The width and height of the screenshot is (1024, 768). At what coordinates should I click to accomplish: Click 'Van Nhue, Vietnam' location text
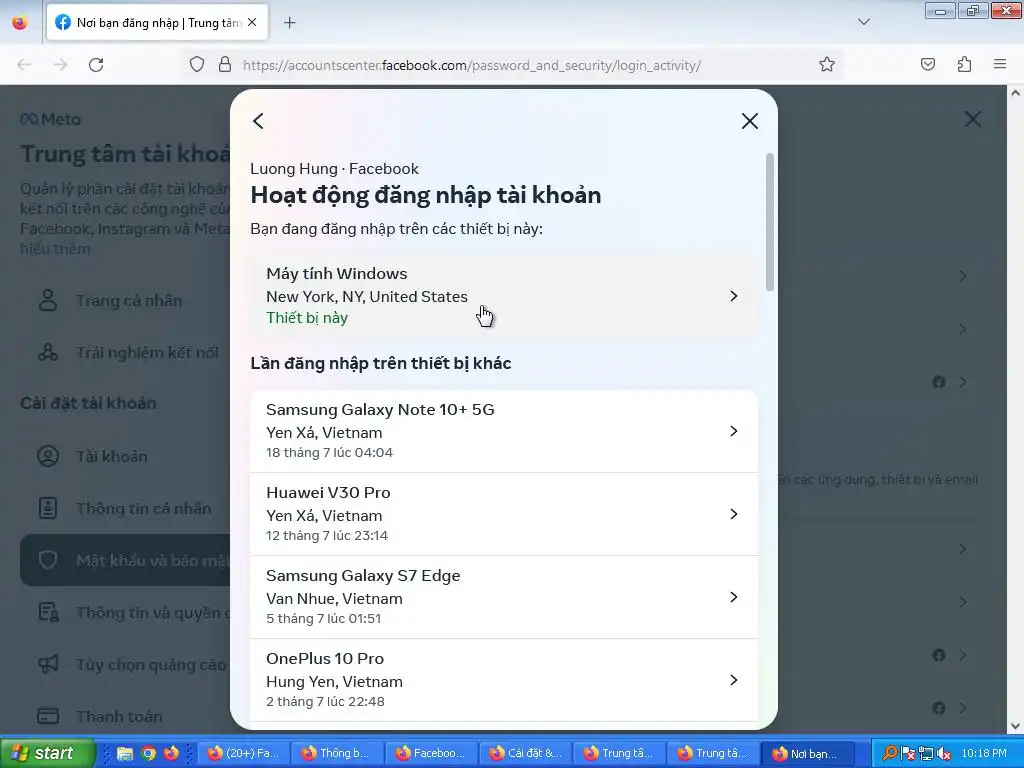coord(334,599)
